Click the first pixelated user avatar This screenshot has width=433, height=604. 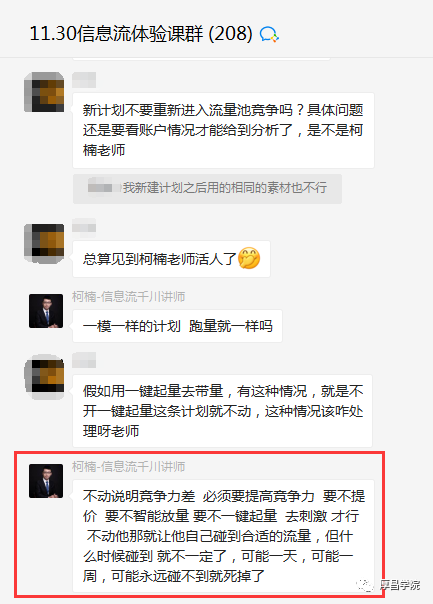(x=44, y=92)
